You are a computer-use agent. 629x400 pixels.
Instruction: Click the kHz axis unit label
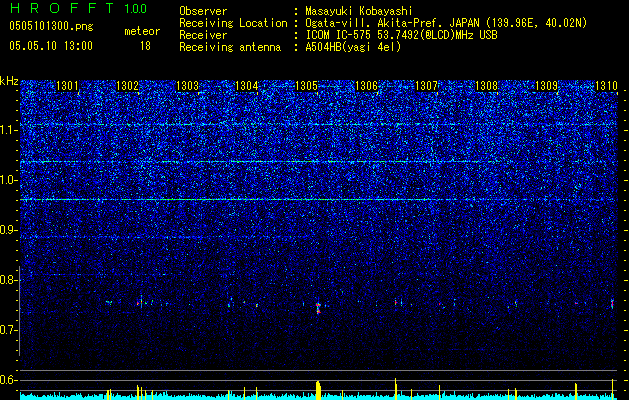point(9,81)
